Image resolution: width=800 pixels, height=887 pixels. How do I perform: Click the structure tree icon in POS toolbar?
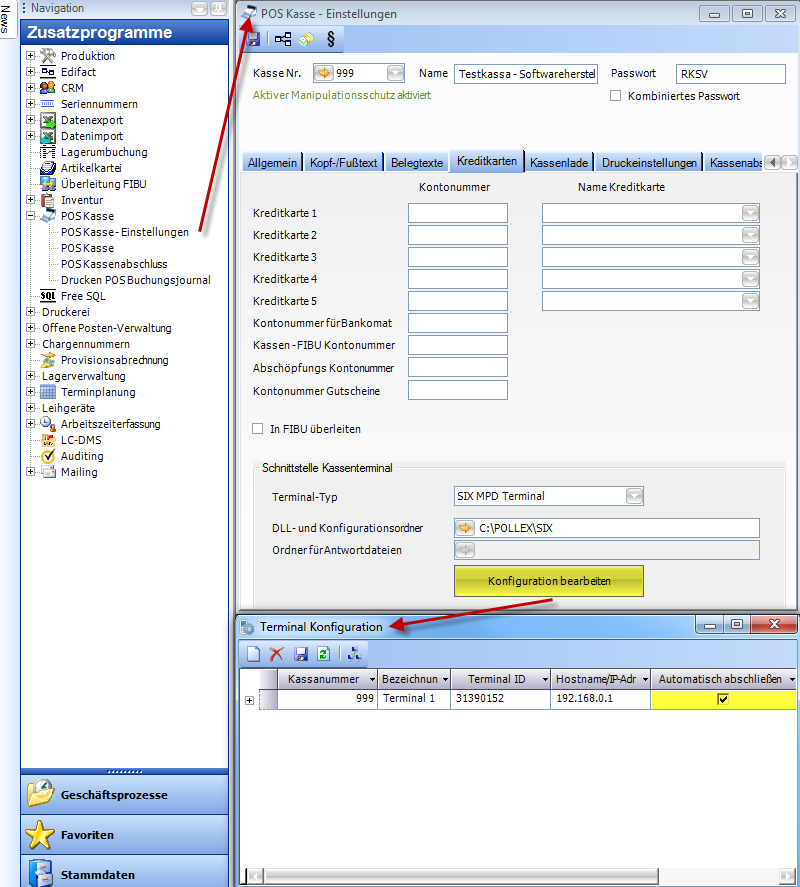[x=283, y=39]
